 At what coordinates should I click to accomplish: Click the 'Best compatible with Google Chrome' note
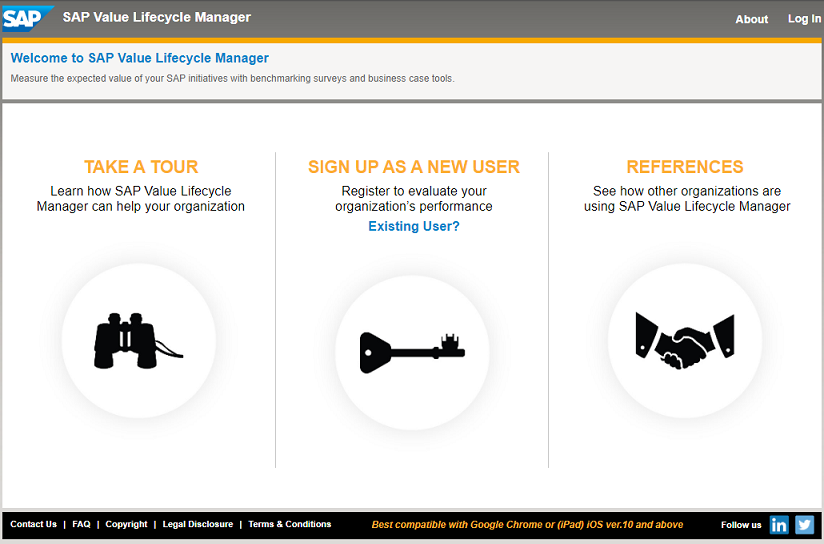527,525
